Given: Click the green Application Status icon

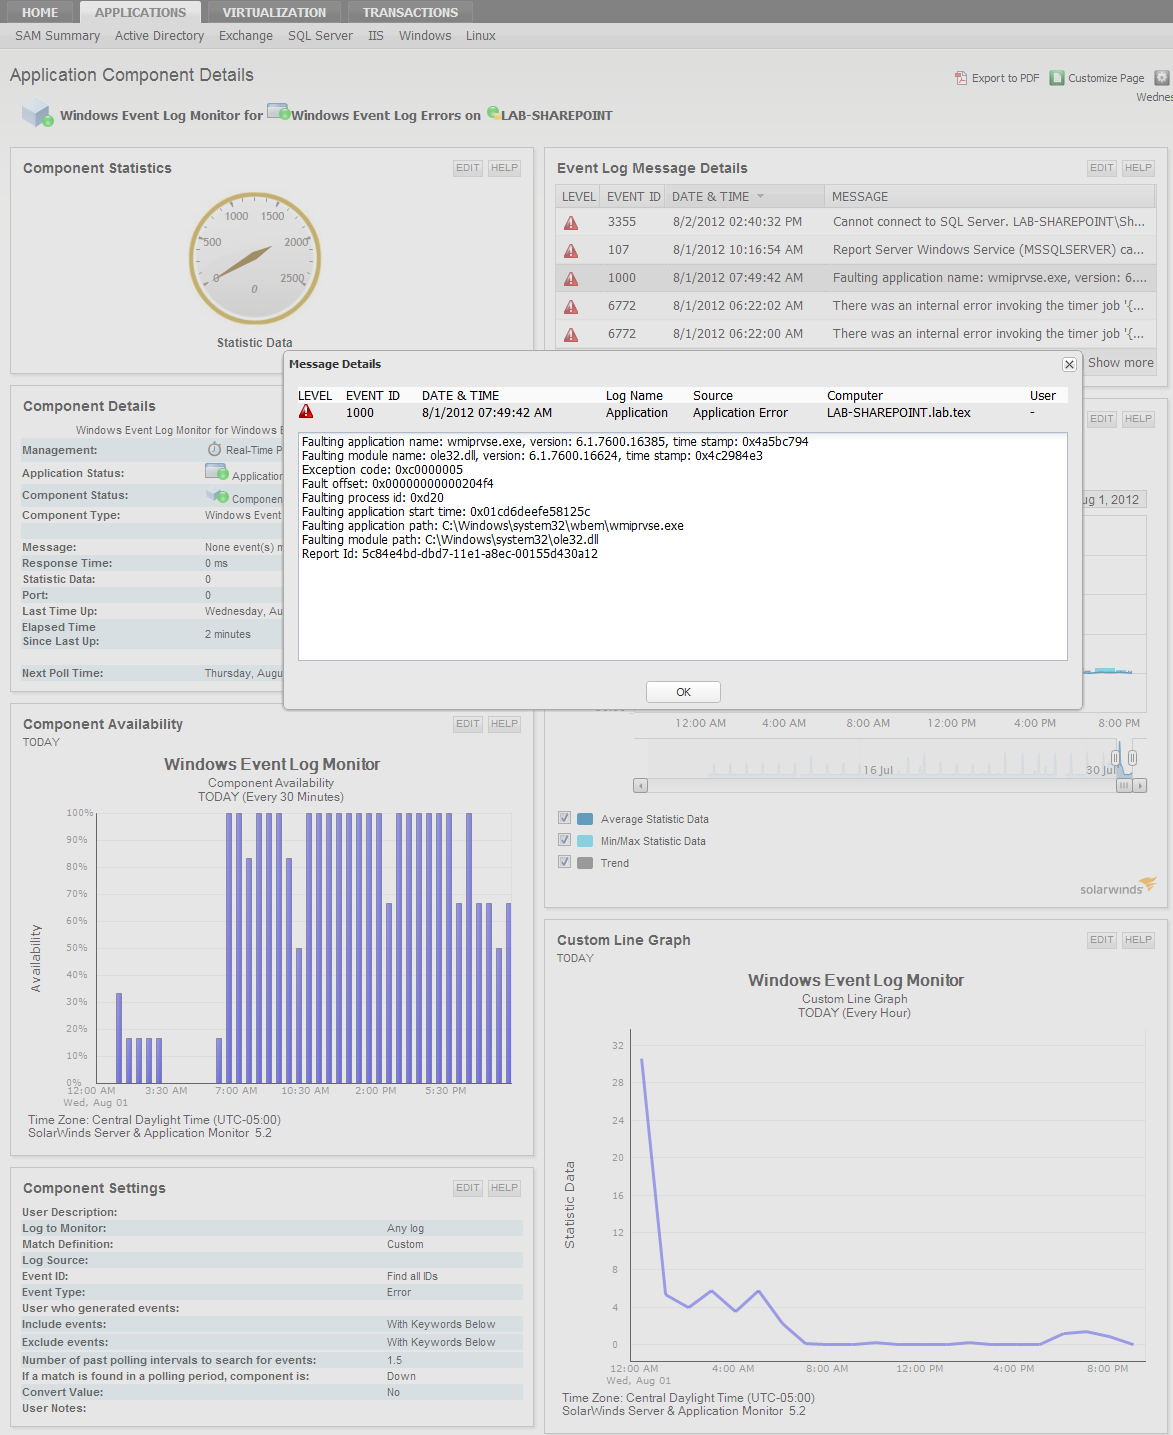Looking at the screenshot, I should pos(216,471).
